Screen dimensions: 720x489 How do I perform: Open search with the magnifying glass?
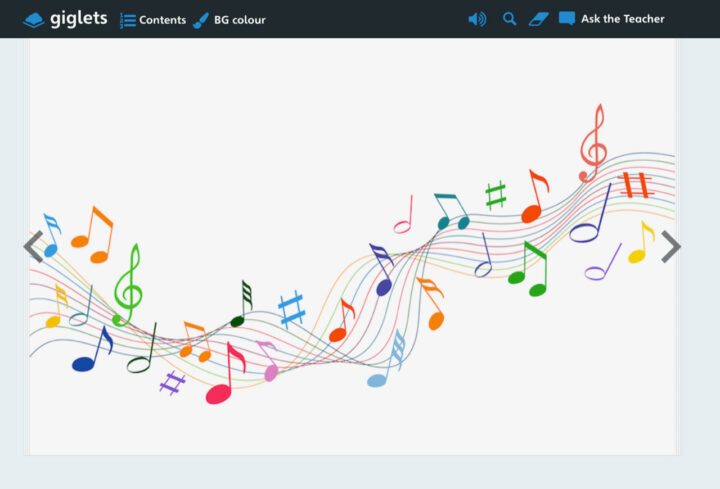509,19
